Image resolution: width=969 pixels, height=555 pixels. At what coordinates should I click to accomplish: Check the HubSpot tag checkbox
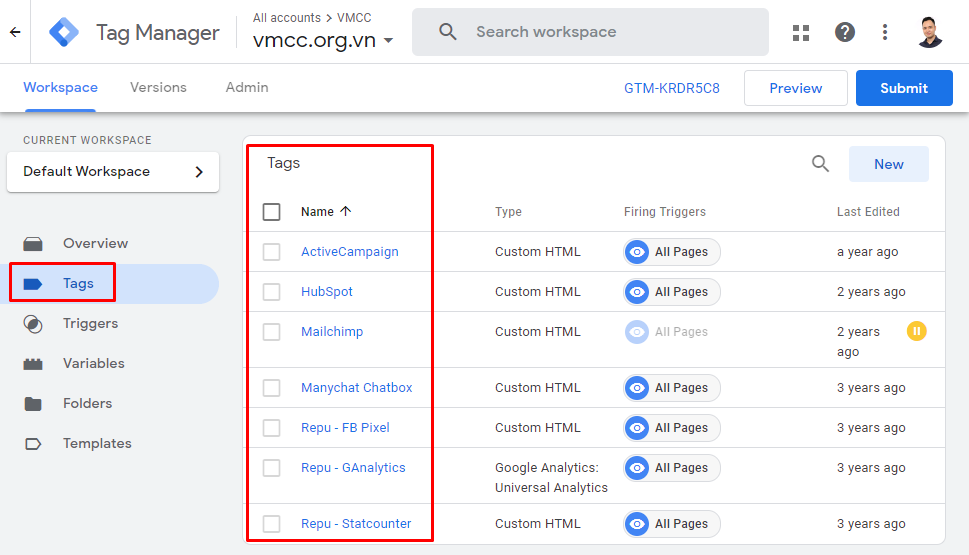point(271,292)
